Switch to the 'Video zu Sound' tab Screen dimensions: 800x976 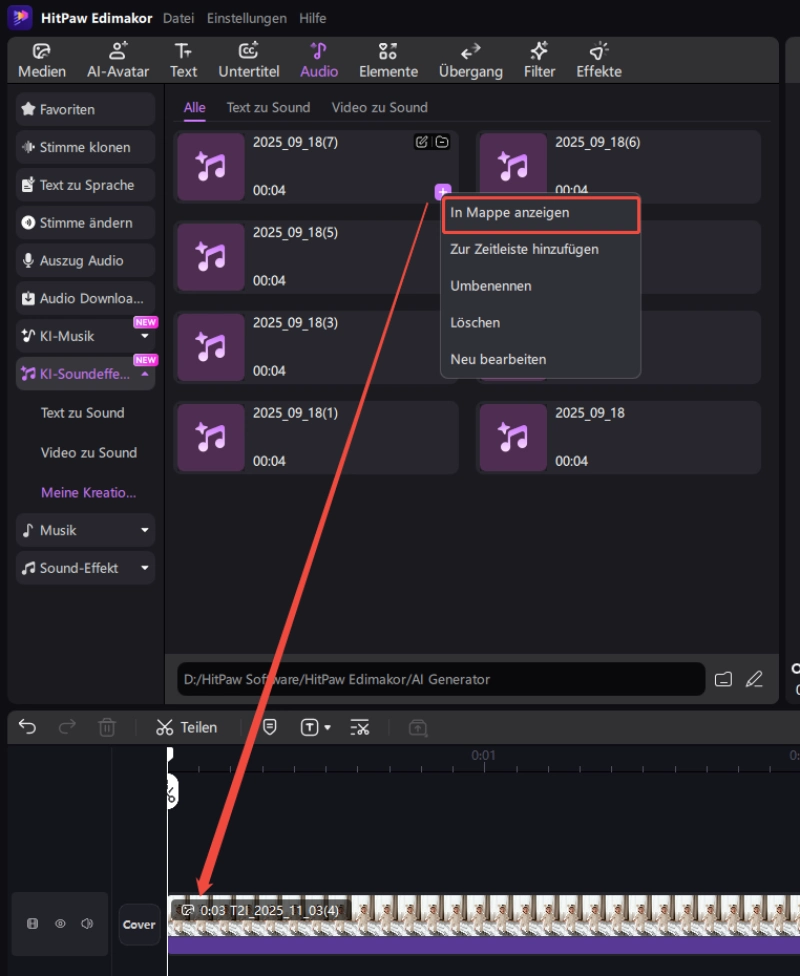(379, 107)
